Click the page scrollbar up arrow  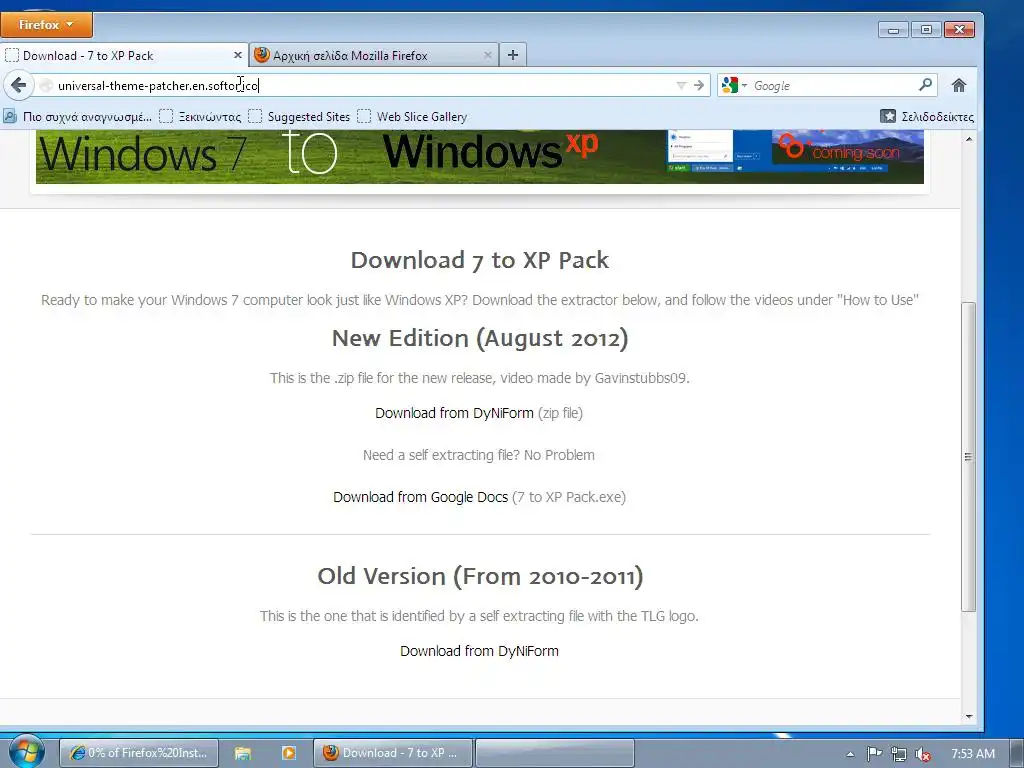tap(969, 139)
